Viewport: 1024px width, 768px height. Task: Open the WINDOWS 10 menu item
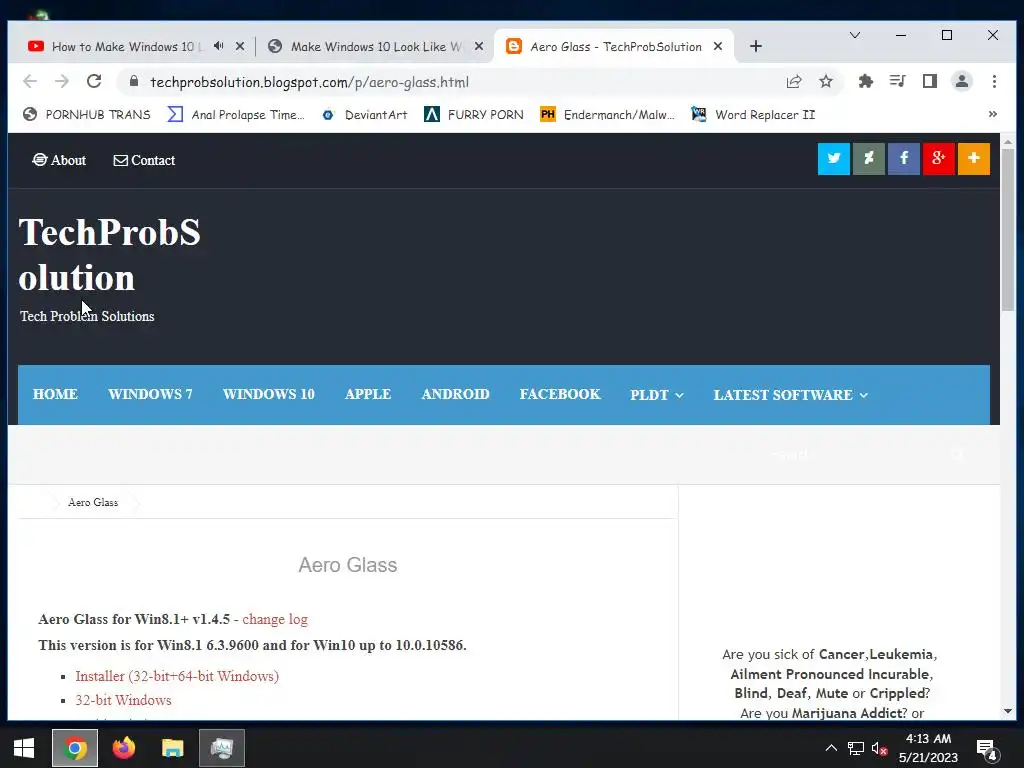pos(268,394)
